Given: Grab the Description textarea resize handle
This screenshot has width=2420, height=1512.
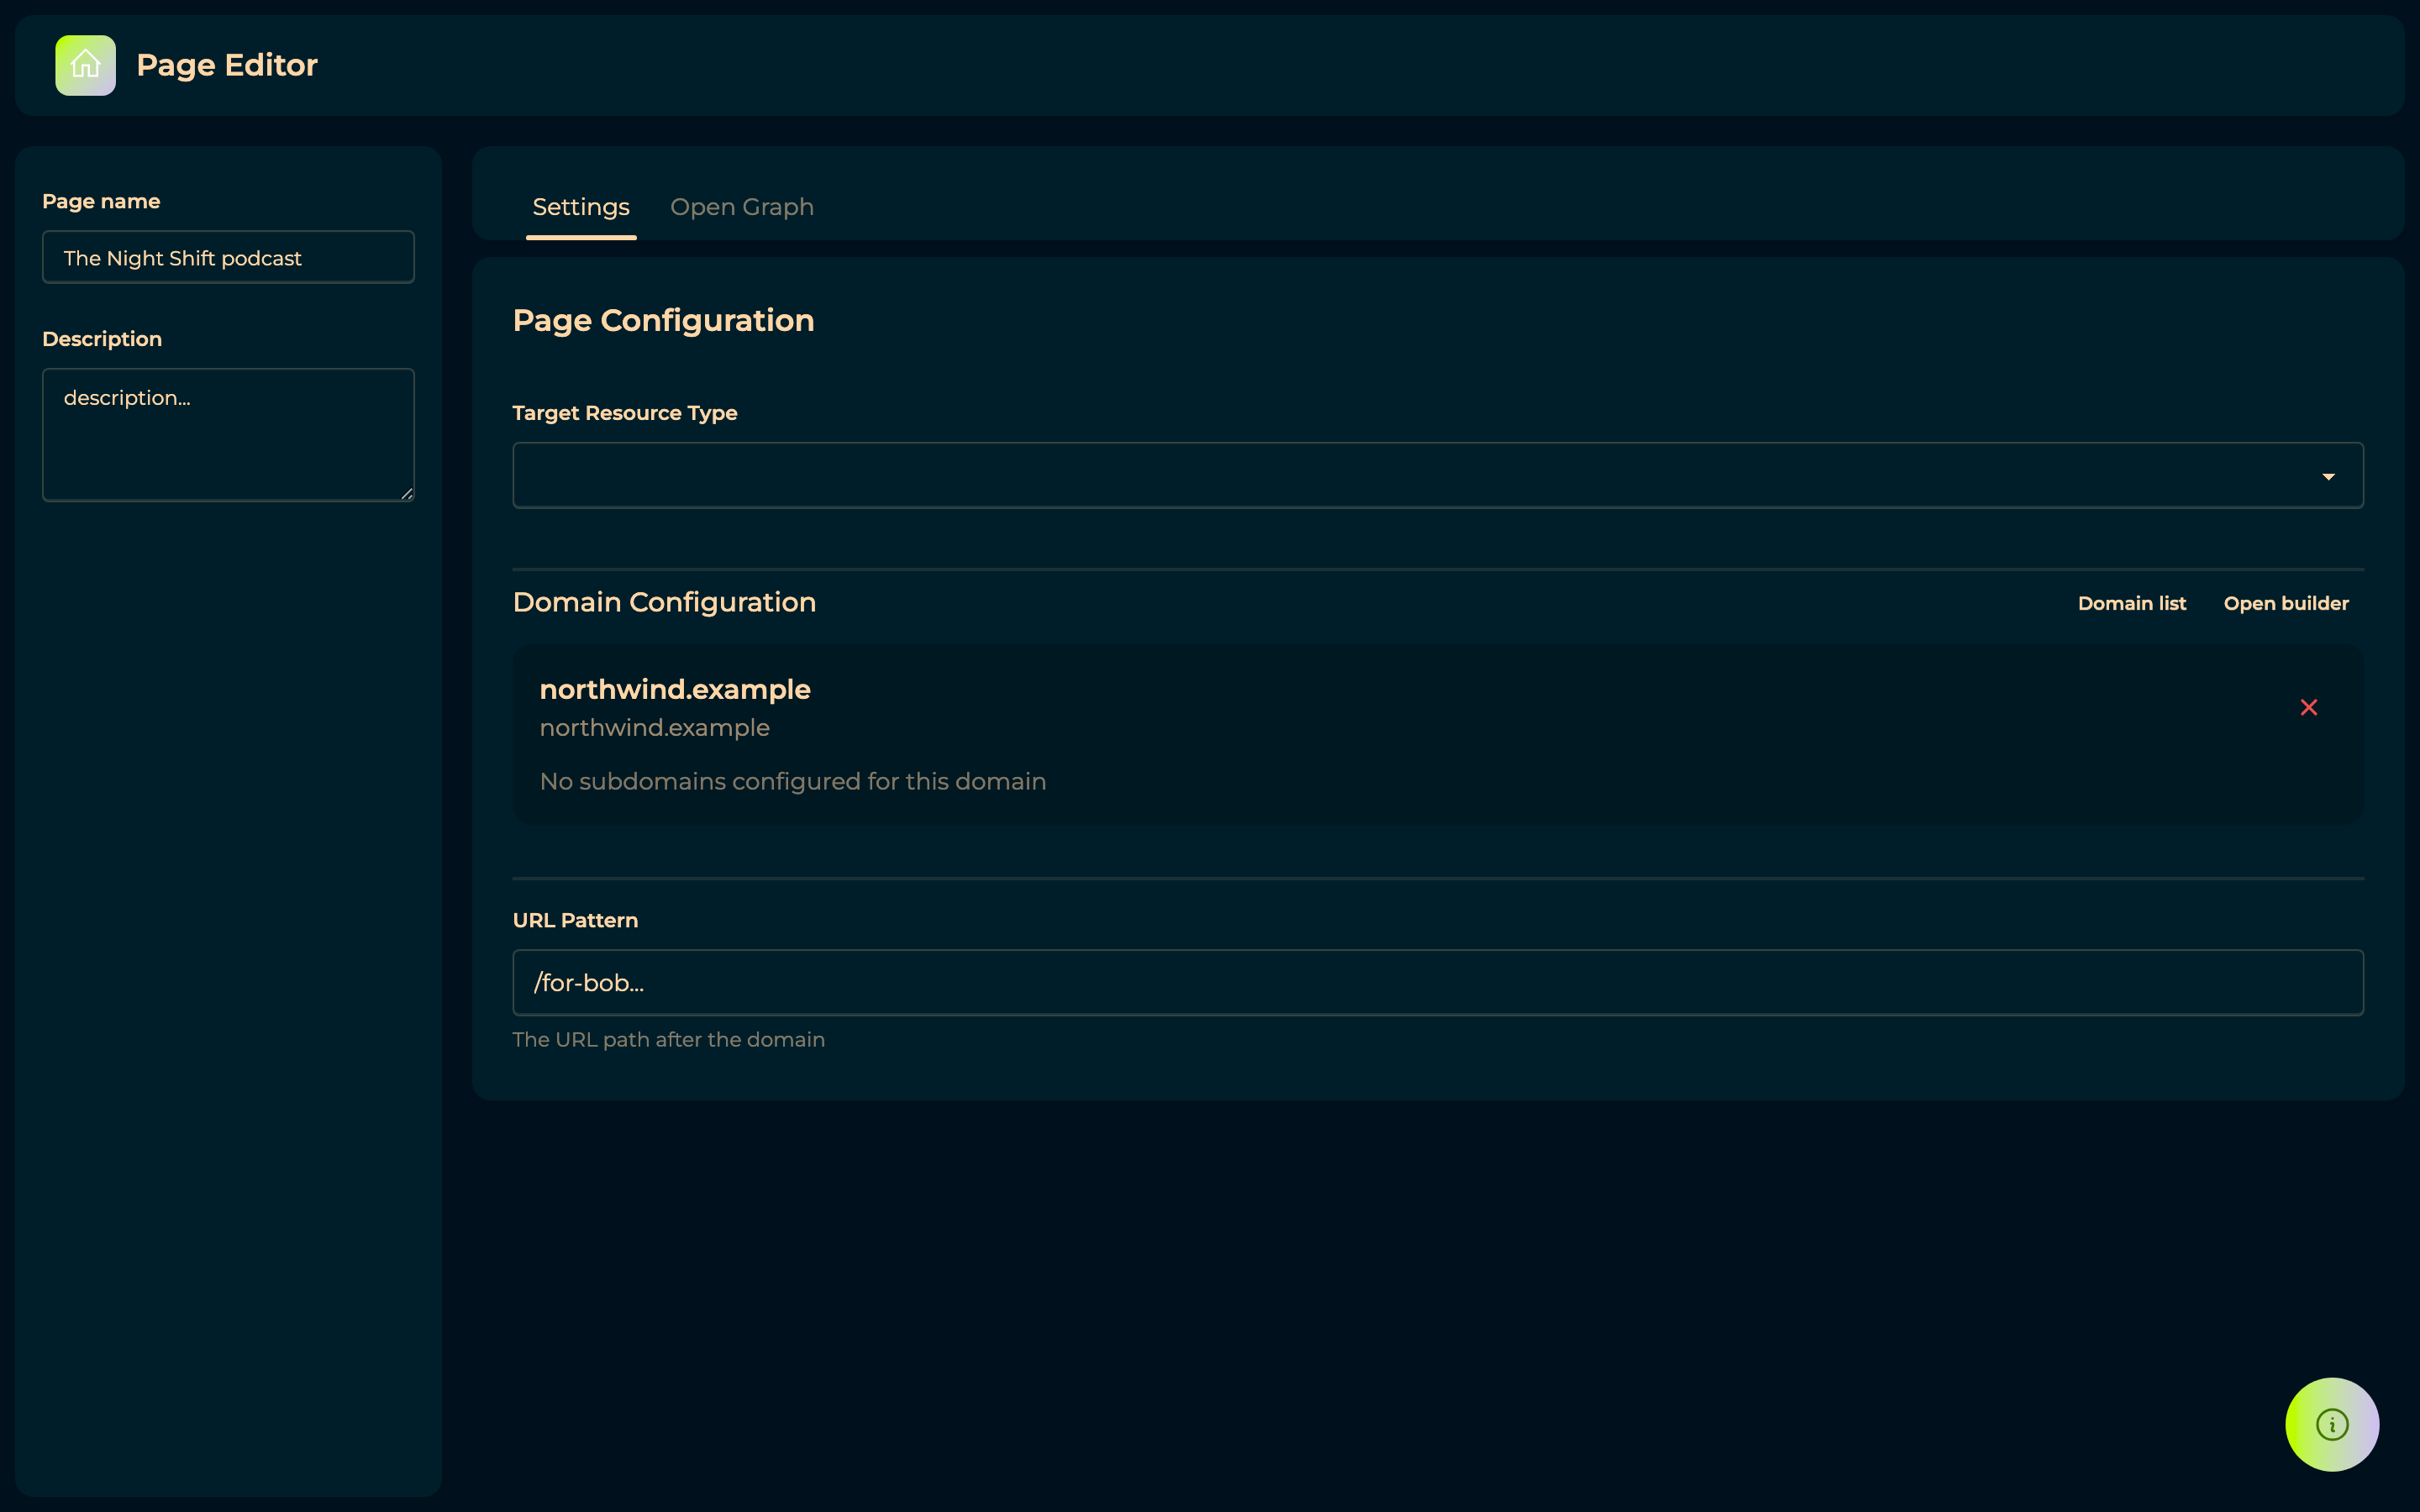Looking at the screenshot, I should coord(407,494).
